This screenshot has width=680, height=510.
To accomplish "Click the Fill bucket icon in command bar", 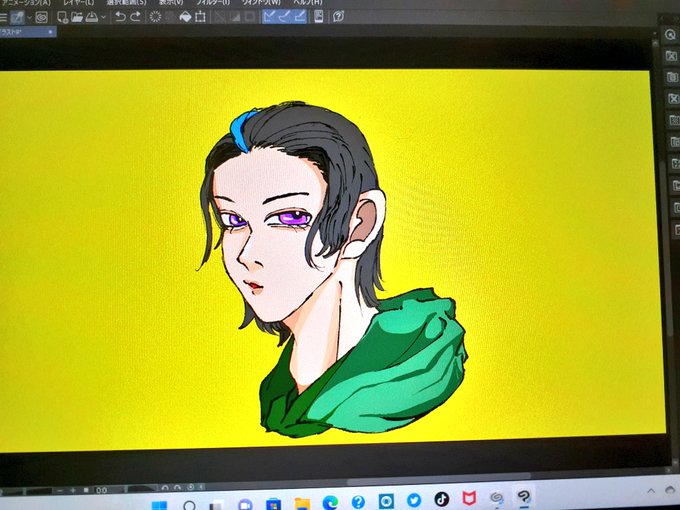I will point(185,17).
